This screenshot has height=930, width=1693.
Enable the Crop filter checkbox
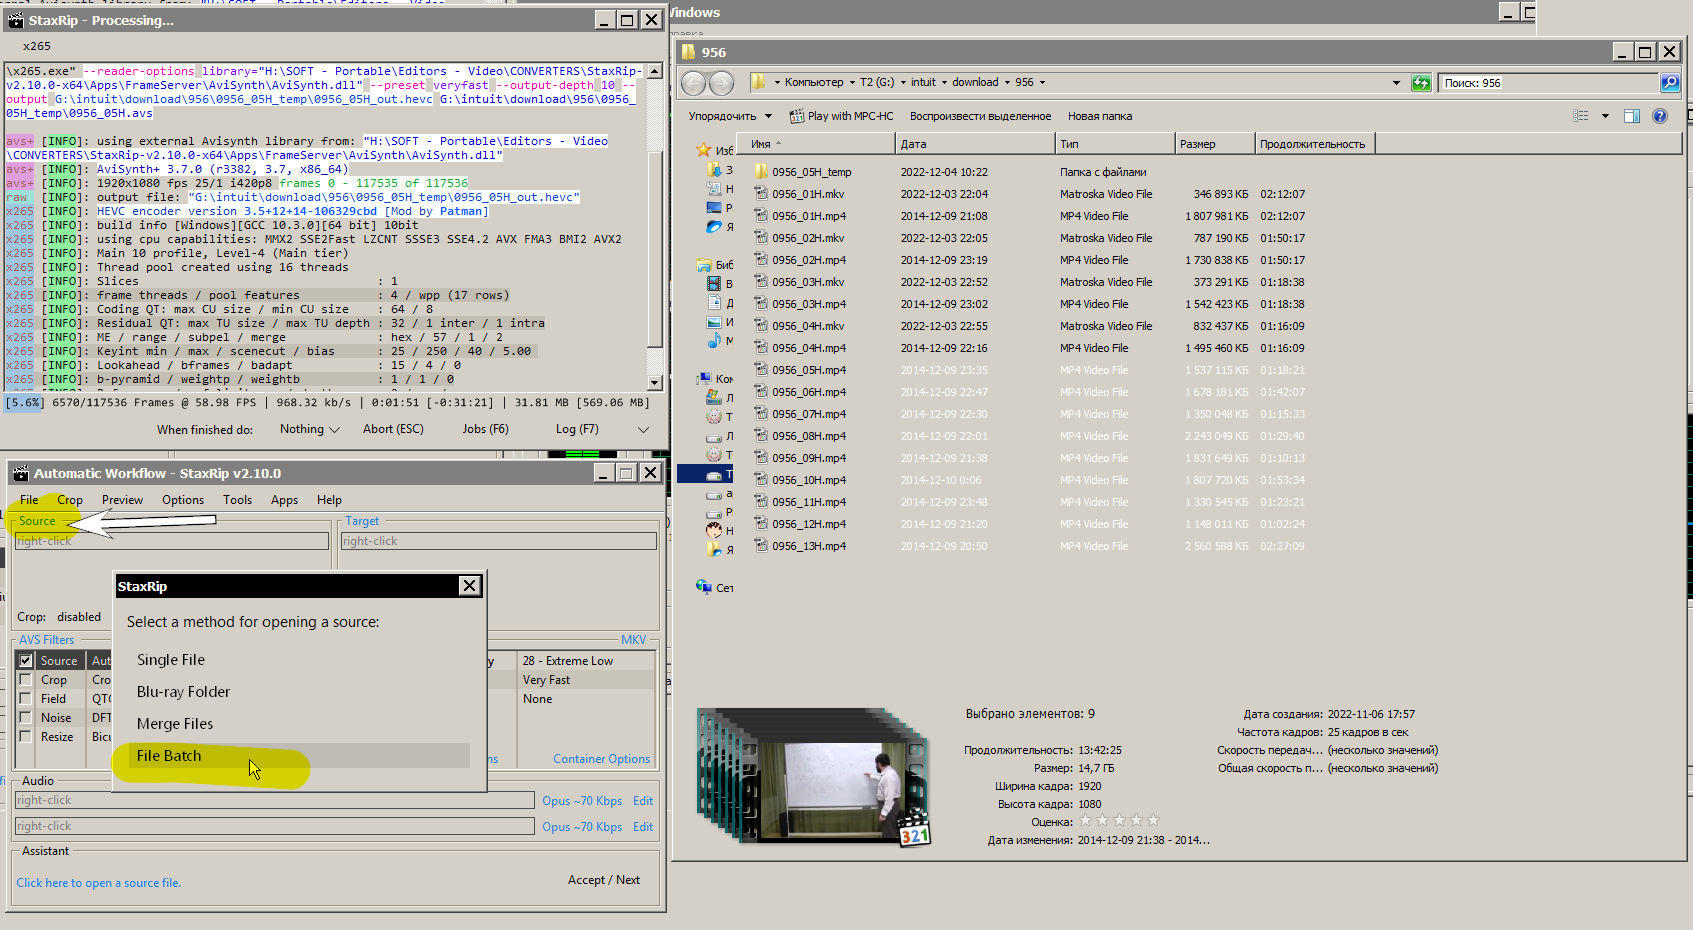[26, 680]
